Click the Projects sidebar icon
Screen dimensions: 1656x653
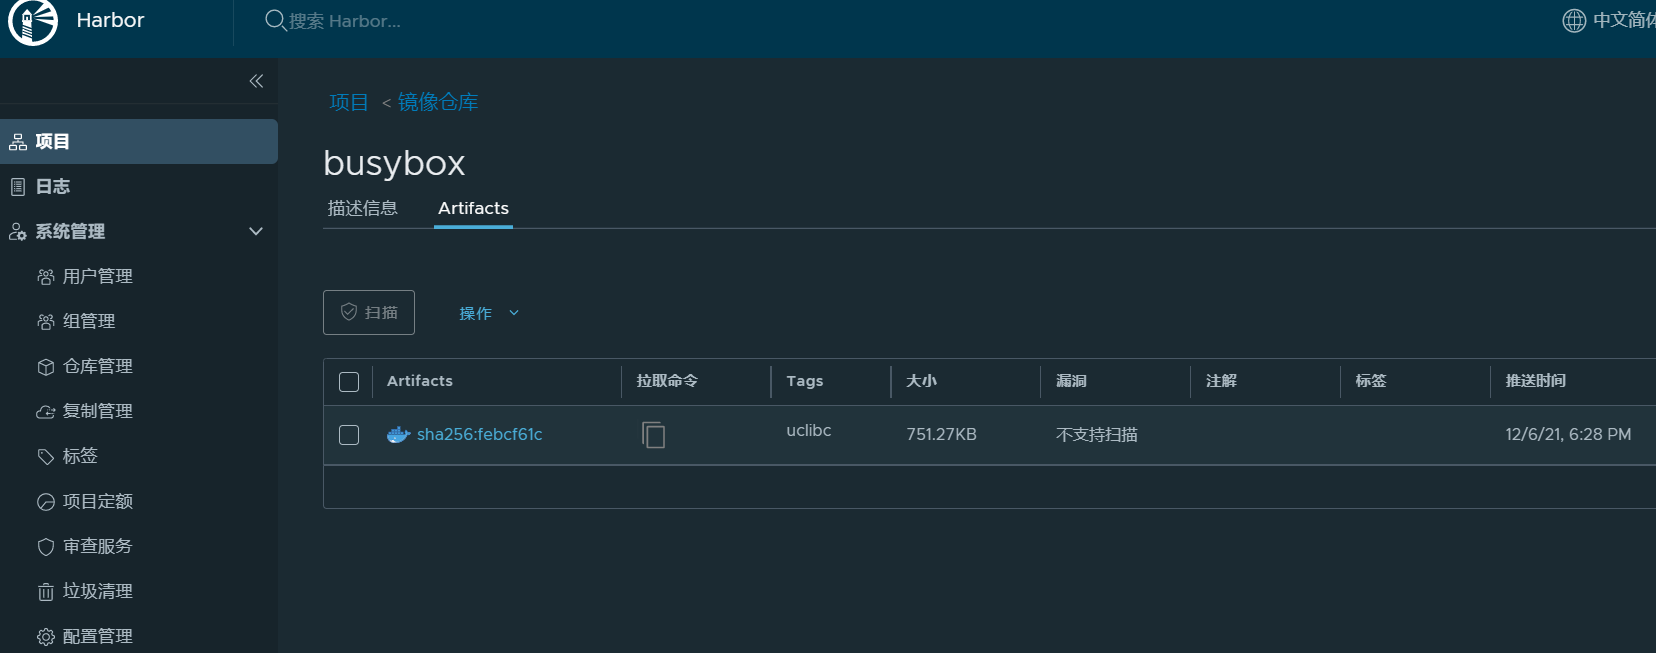tap(18, 142)
